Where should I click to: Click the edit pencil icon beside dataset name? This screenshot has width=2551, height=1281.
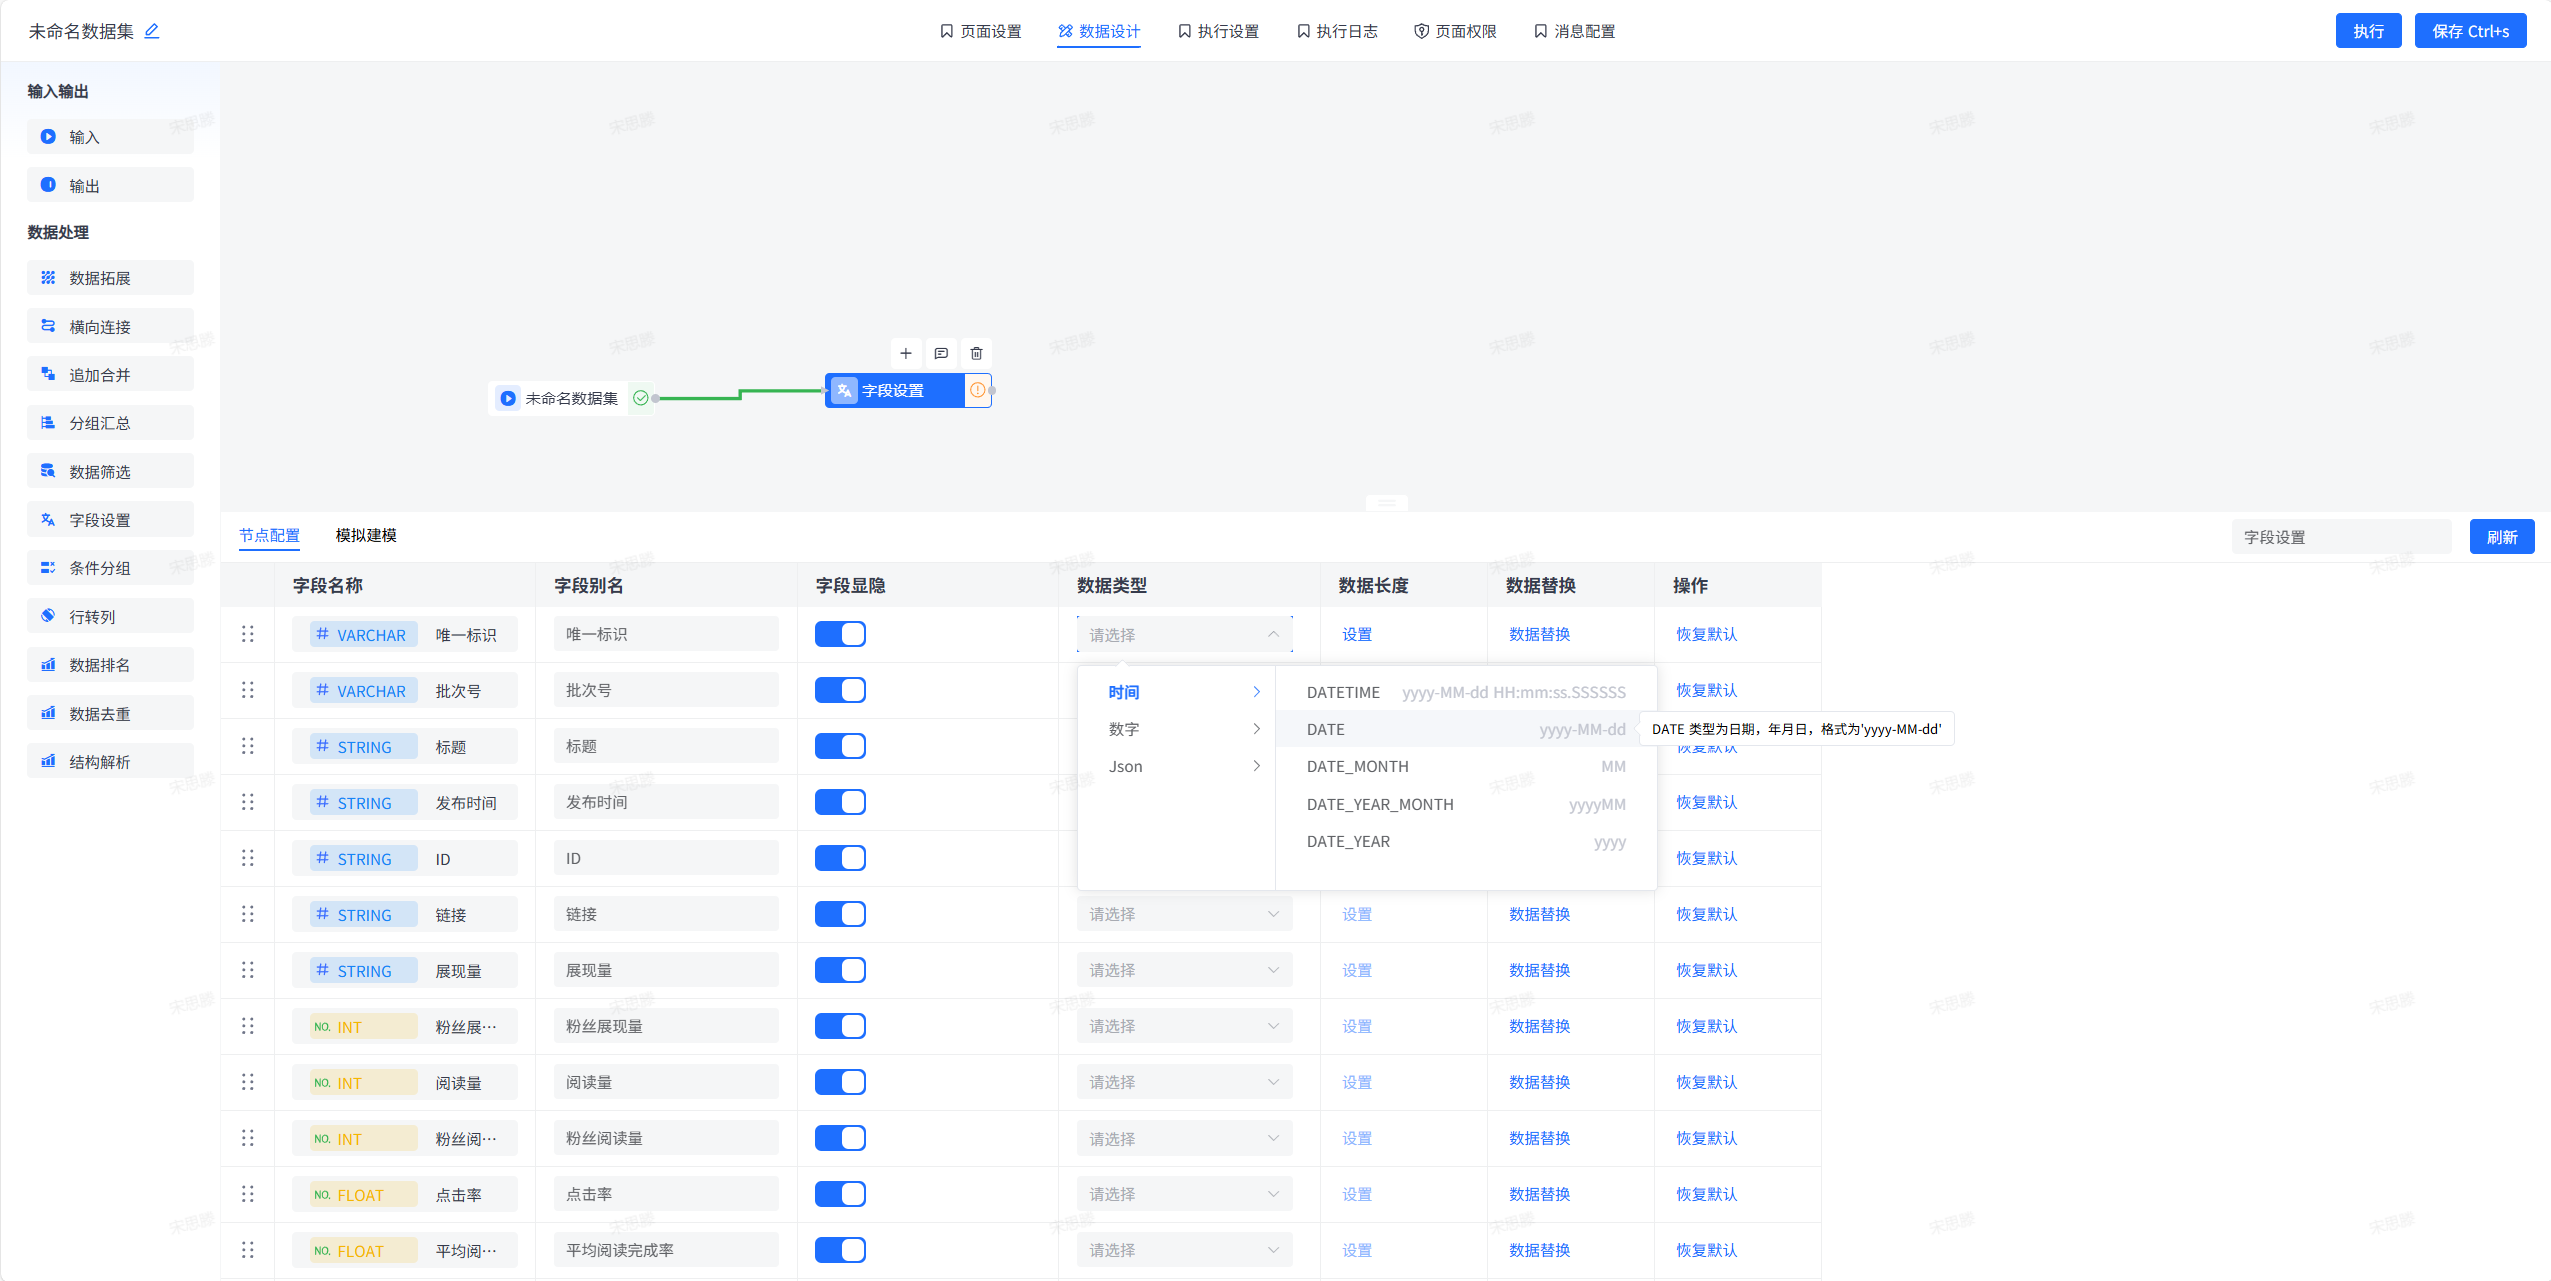click(x=152, y=31)
